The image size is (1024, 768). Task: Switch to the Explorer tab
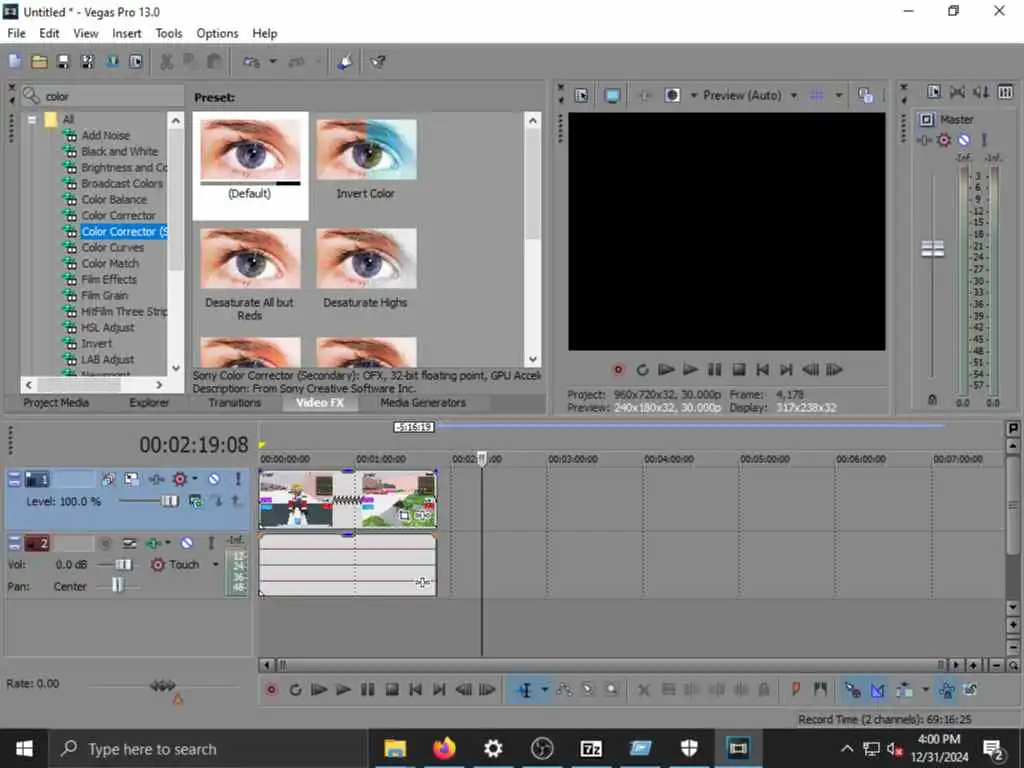click(x=149, y=403)
